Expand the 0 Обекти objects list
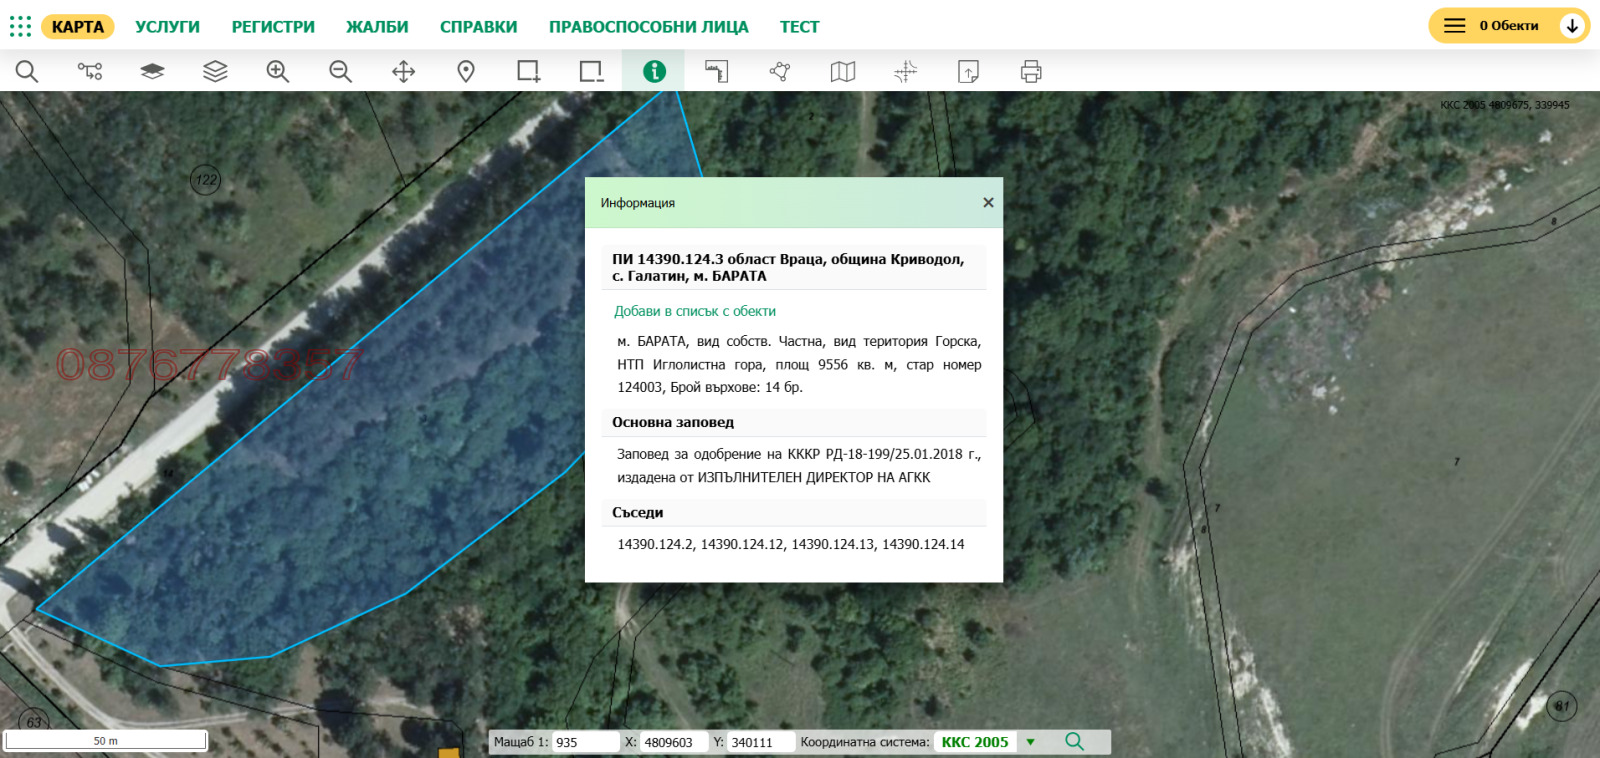Viewport: 1600px width, 758px height. [x=1572, y=26]
